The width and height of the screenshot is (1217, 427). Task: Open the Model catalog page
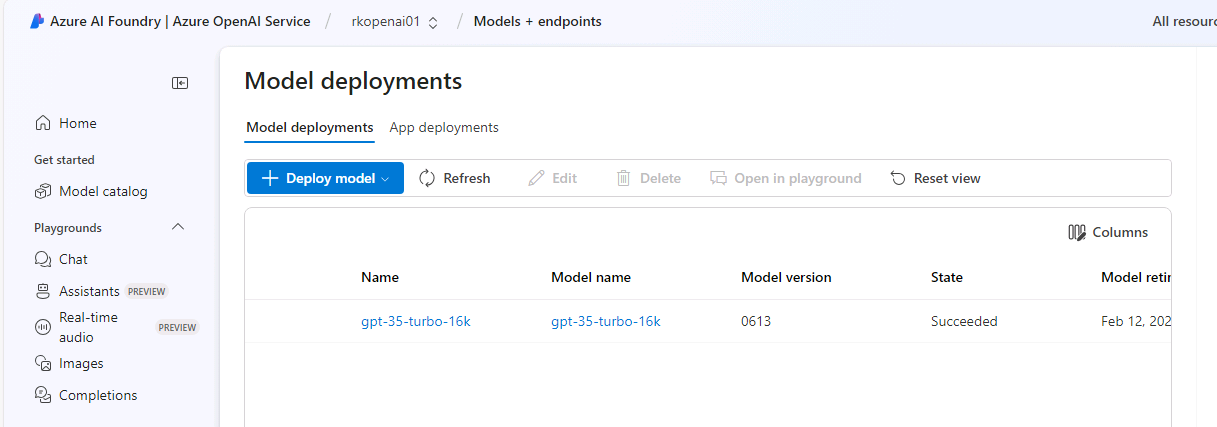click(102, 192)
